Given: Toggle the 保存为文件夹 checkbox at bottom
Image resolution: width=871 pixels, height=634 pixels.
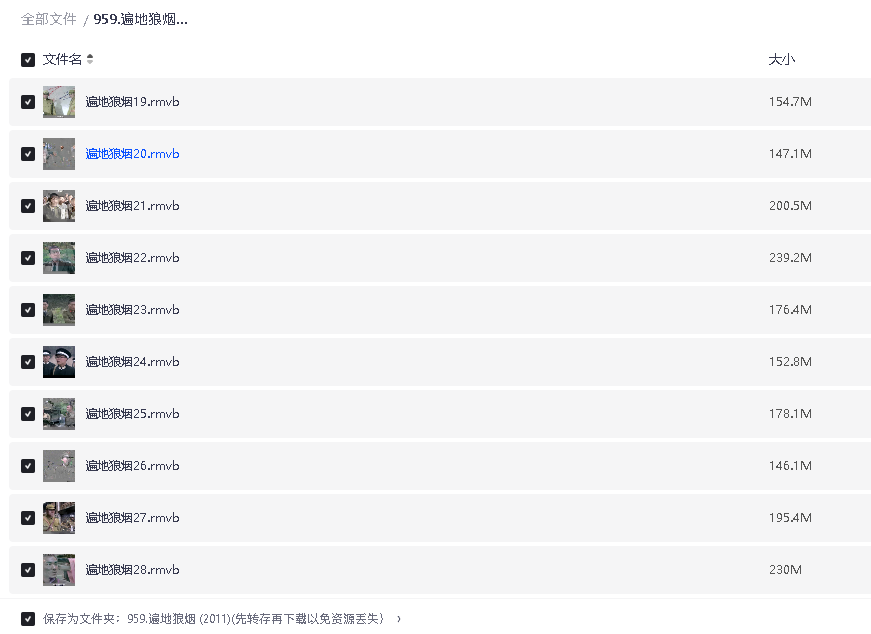Looking at the screenshot, I should click(x=28, y=619).
